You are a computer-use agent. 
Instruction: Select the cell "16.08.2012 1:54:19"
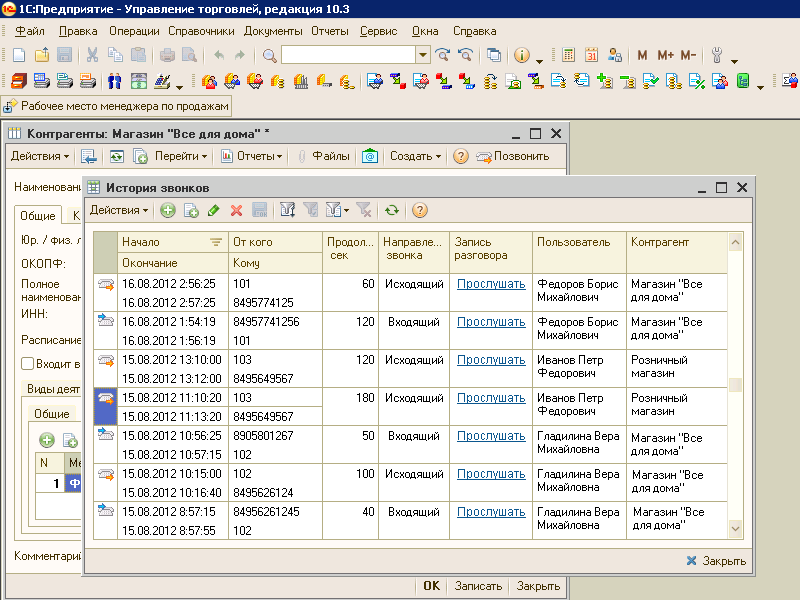point(172,321)
